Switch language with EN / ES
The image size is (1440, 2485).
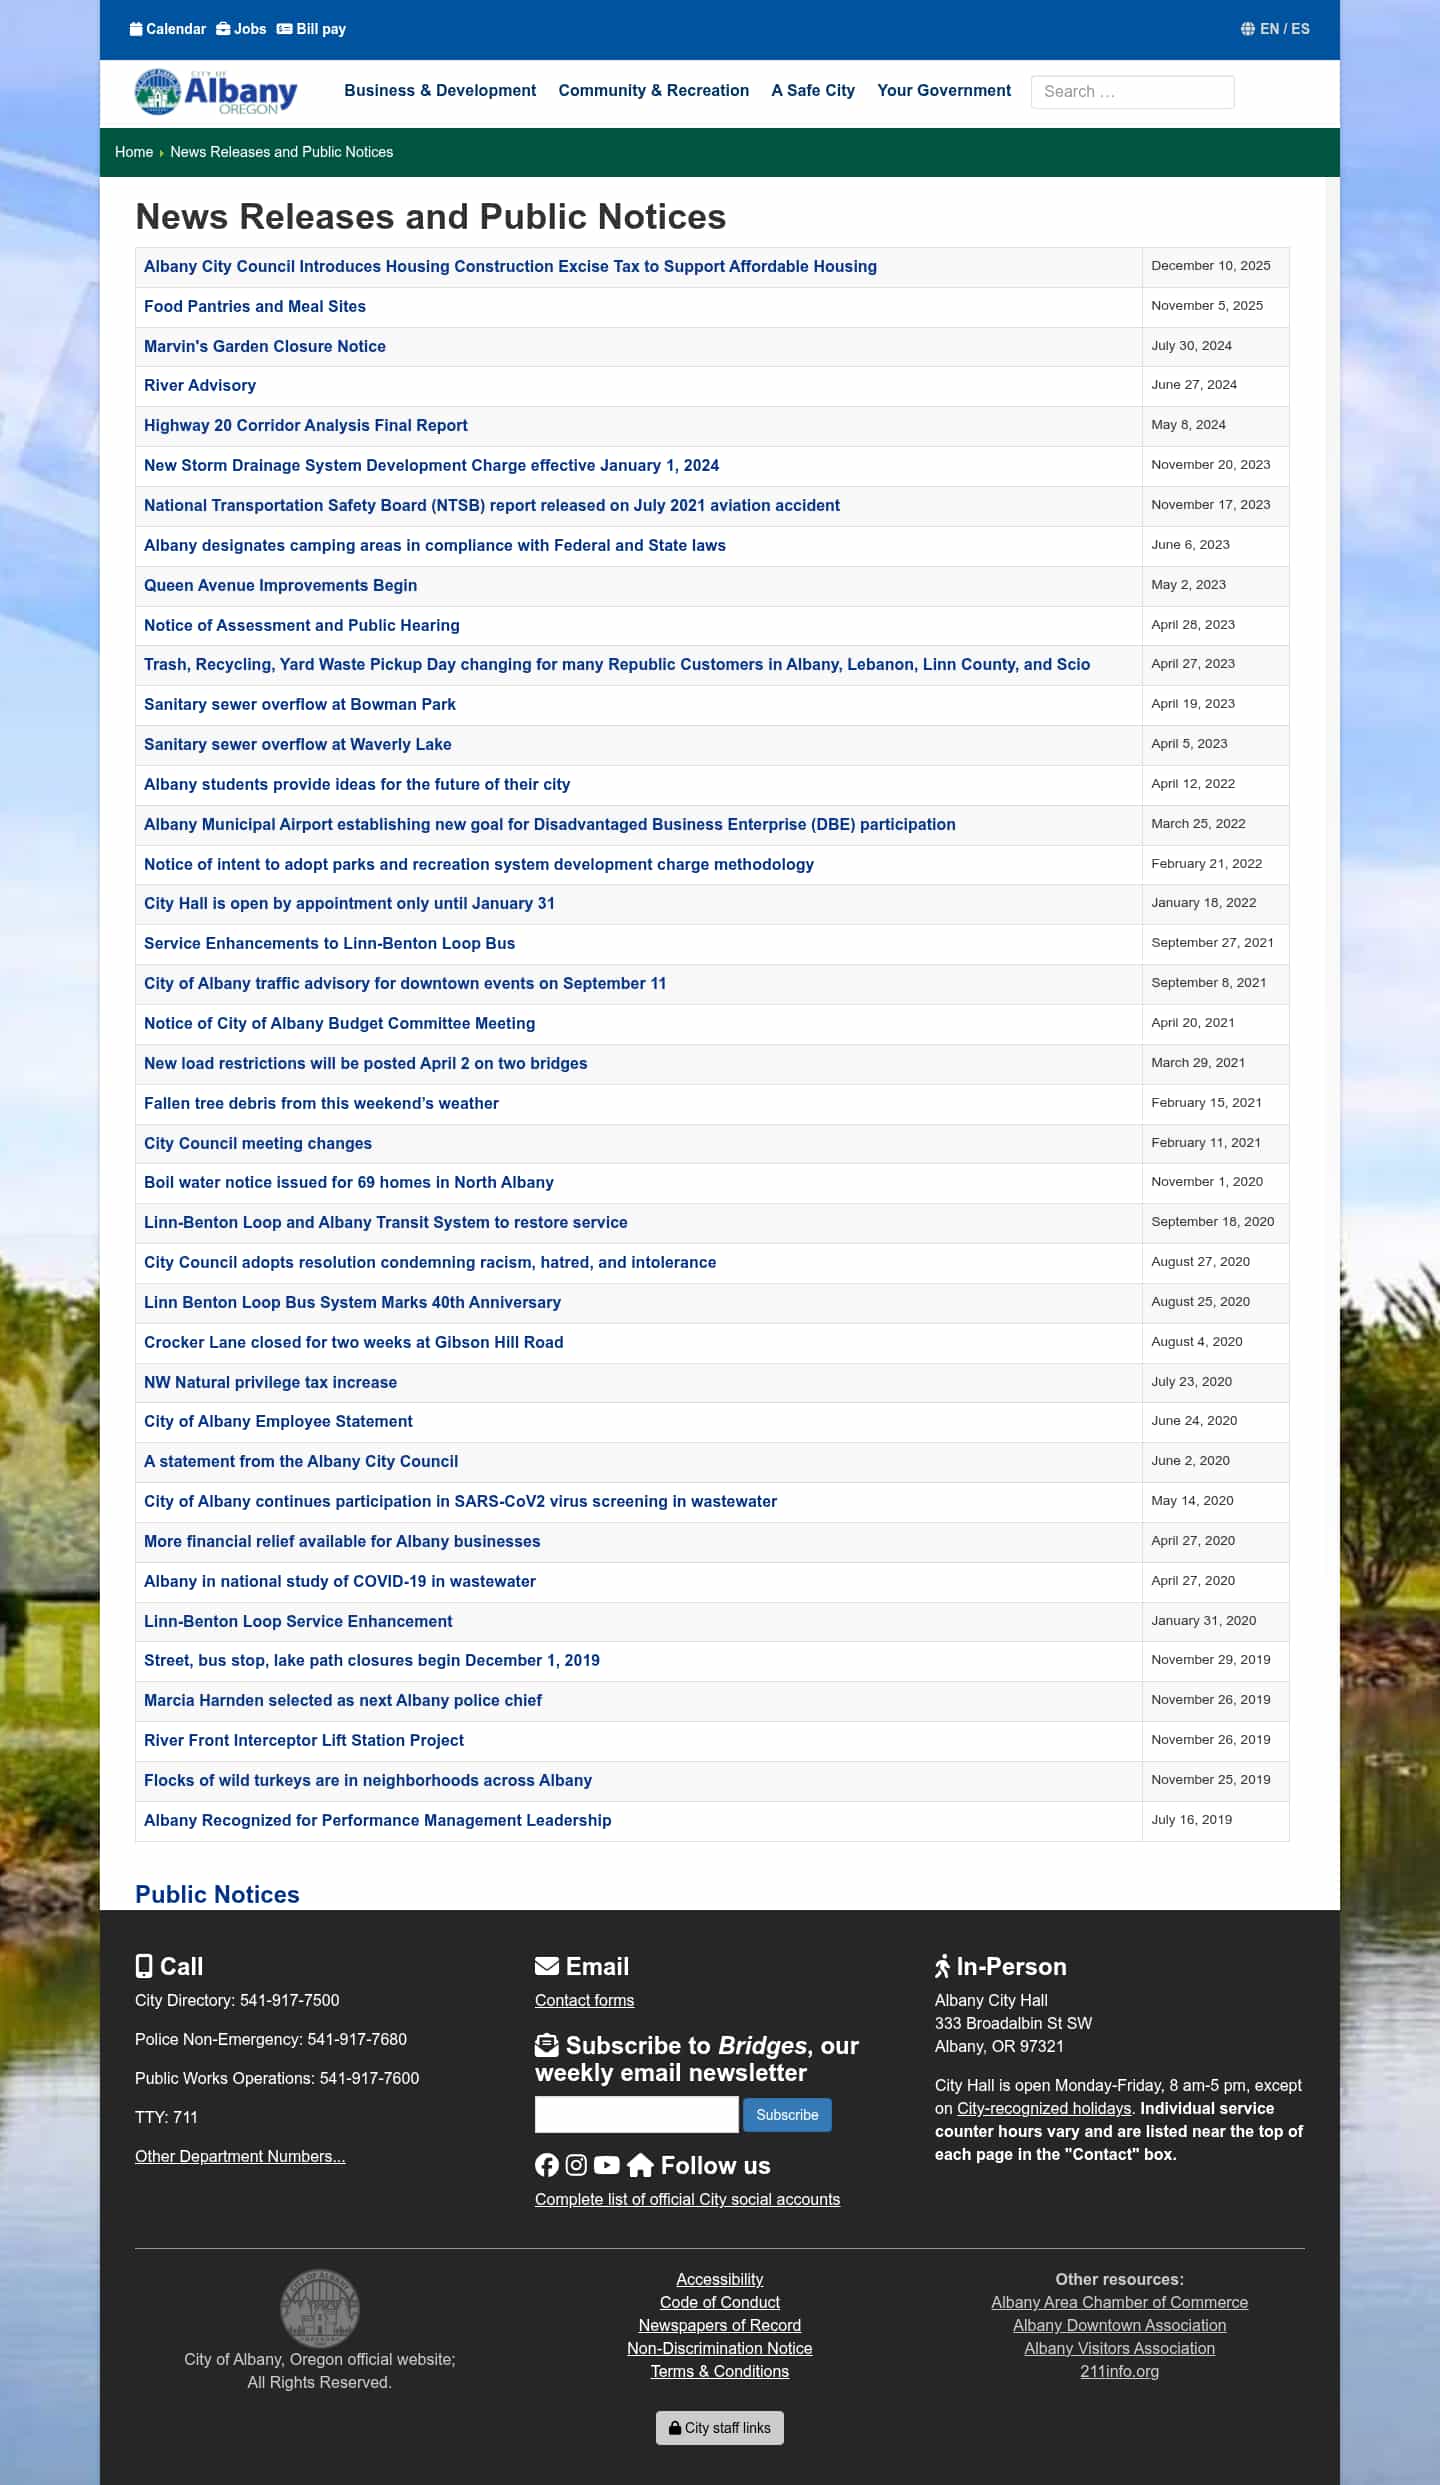(1275, 29)
